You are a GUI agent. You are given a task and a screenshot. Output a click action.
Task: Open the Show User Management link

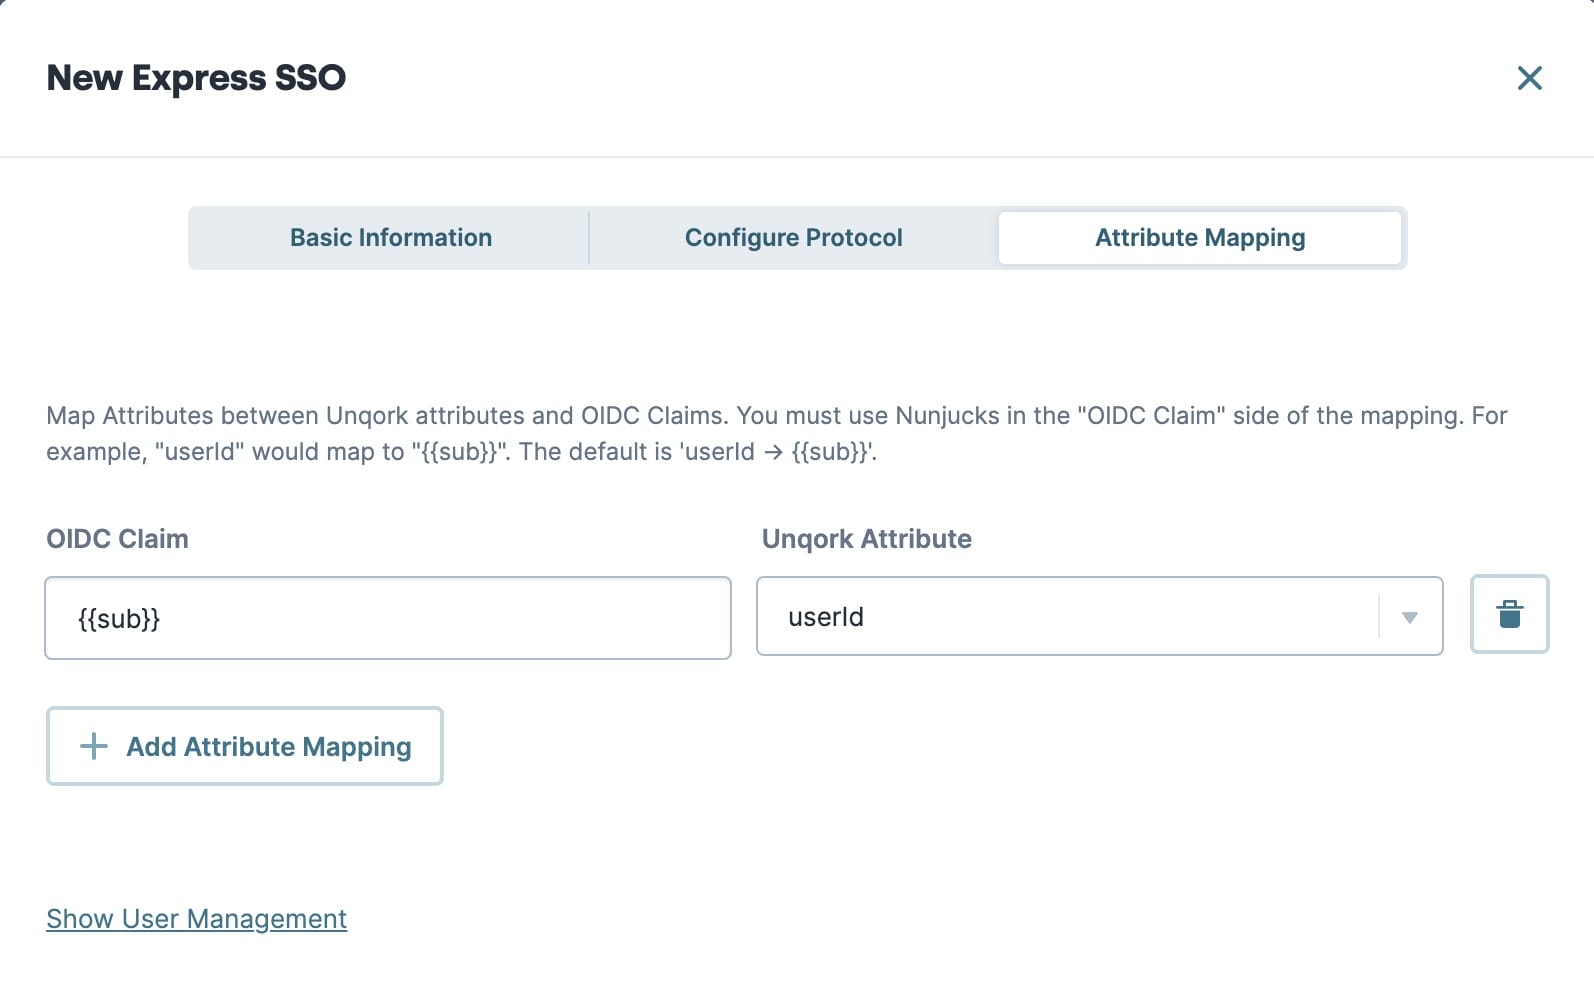(x=197, y=919)
